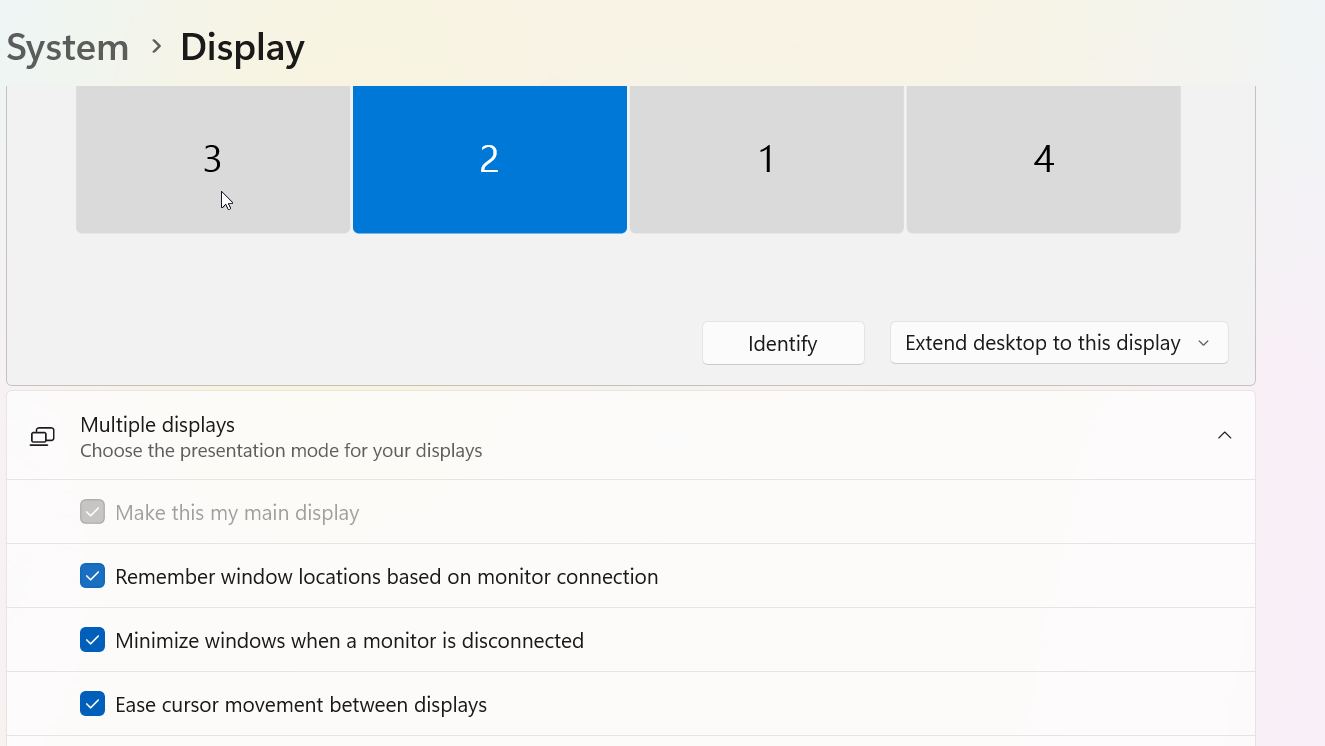Select display 4 in the arrangement
This screenshot has width=1325, height=746.
(1043, 158)
